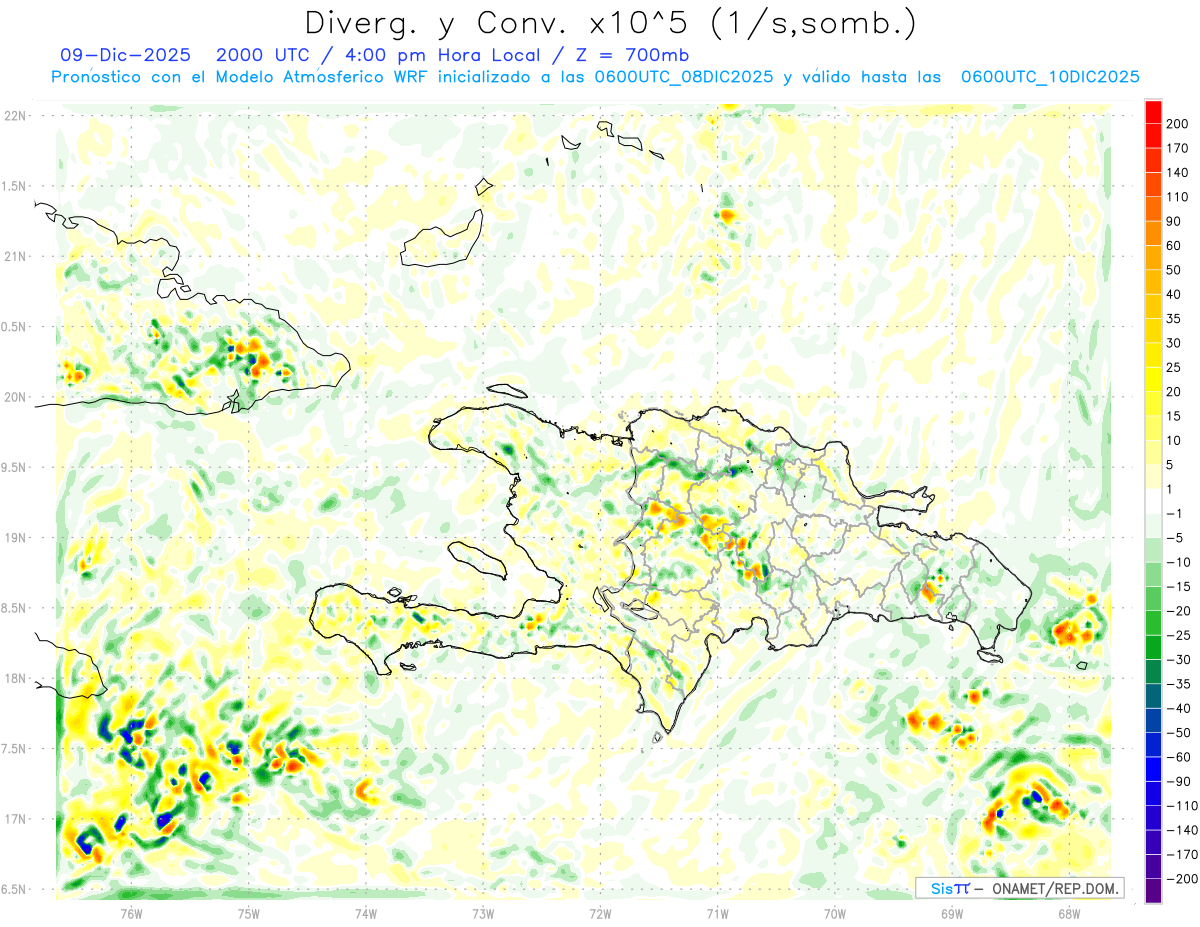This screenshot has height=927, width=1200.
Task: Click the positive '10' color scale label
Action: [1175, 441]
